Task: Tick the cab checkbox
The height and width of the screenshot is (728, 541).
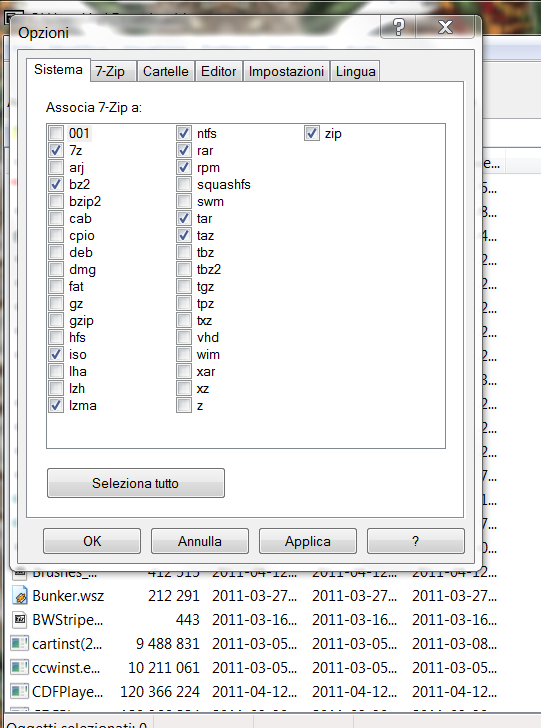Action: click(x=56, y=218)
